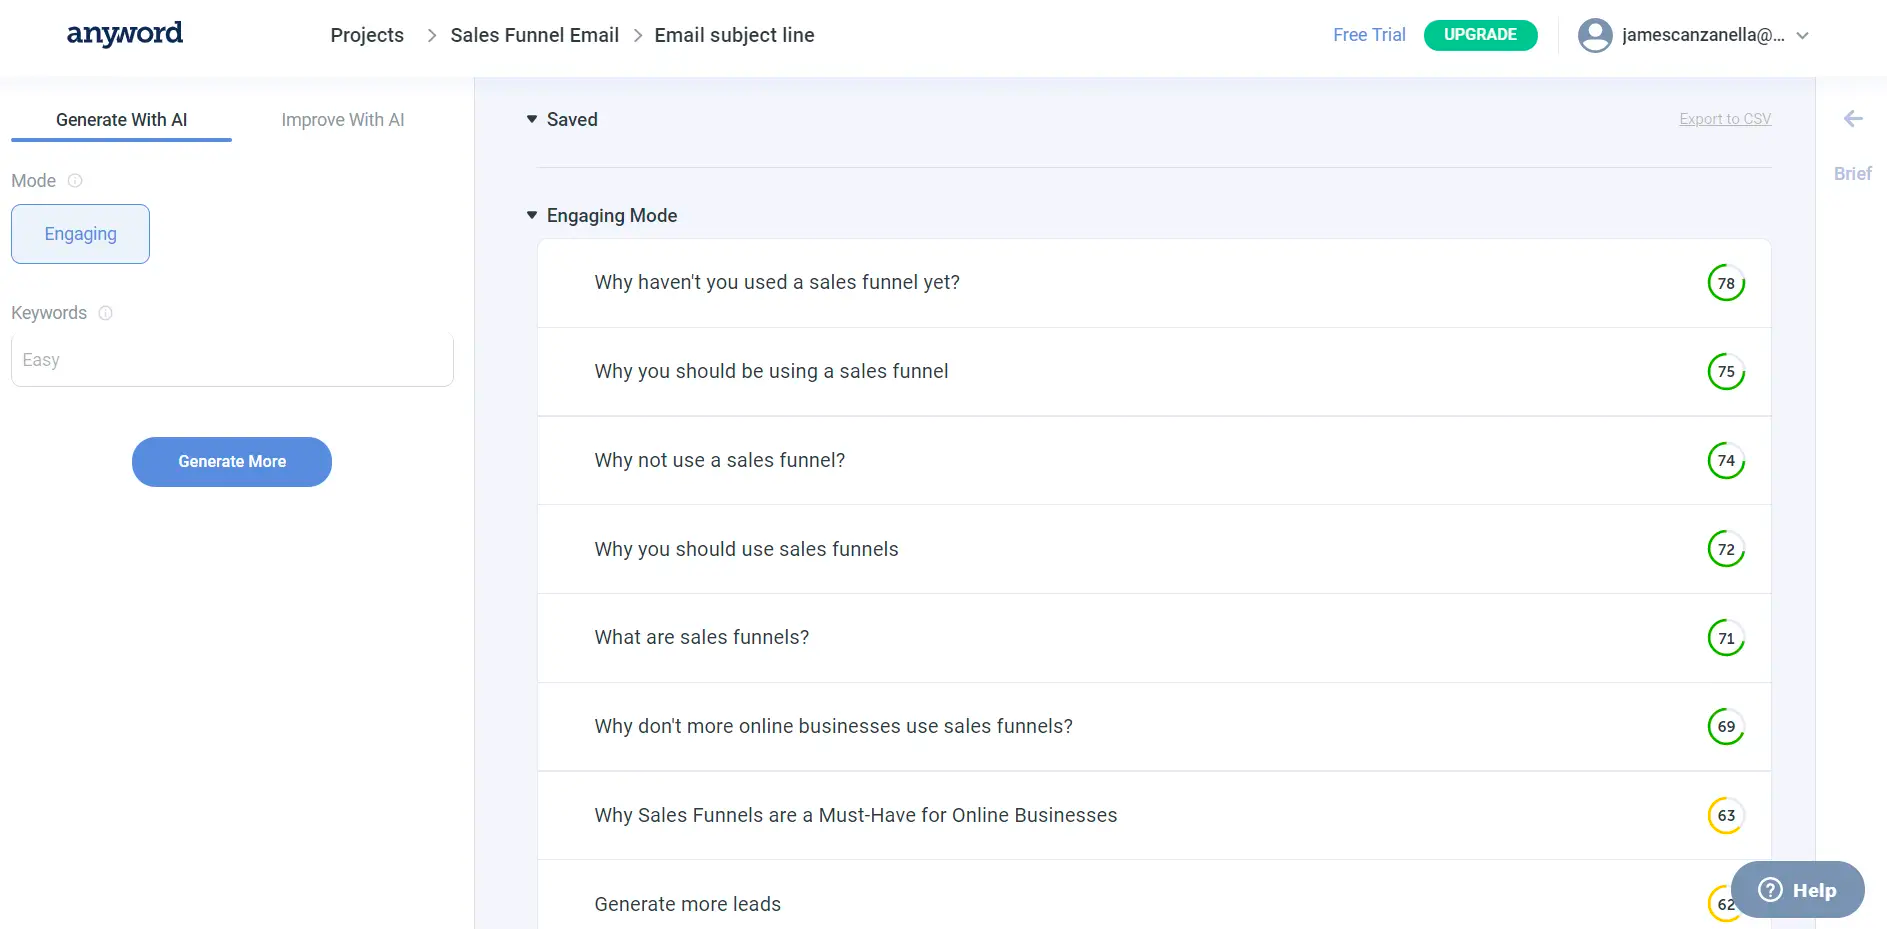The height and width of the screenshot is (929, 1887).
Task: Select the Engaging mode option
Action: [80, 234]
